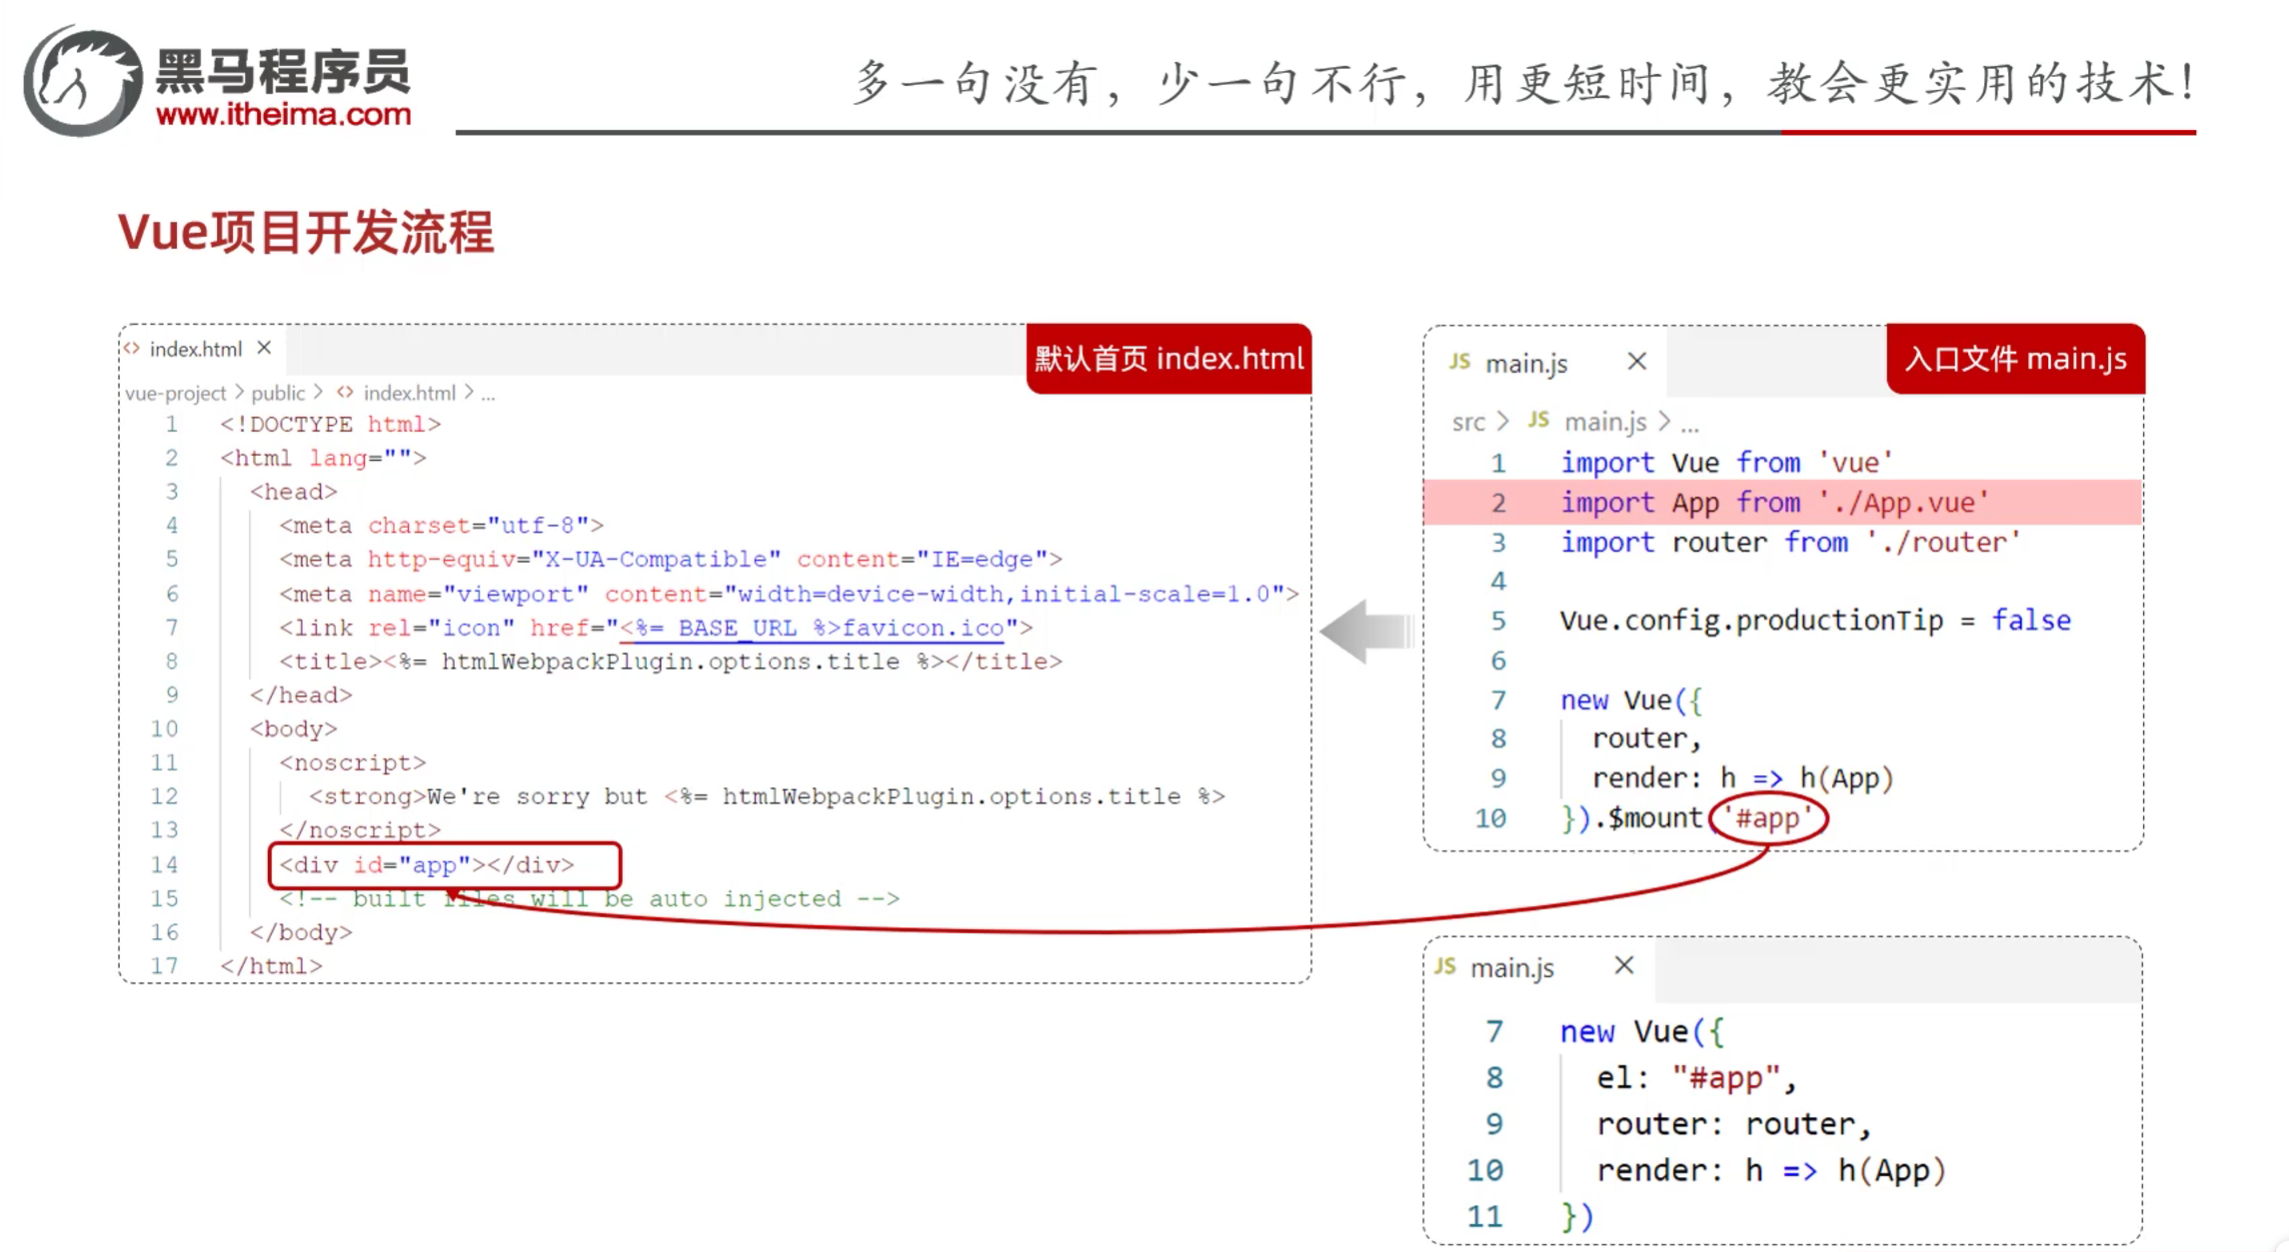Close the lower main.js tab
Viewport: 2289px width, 1252px height.
tap(1624, 965)
